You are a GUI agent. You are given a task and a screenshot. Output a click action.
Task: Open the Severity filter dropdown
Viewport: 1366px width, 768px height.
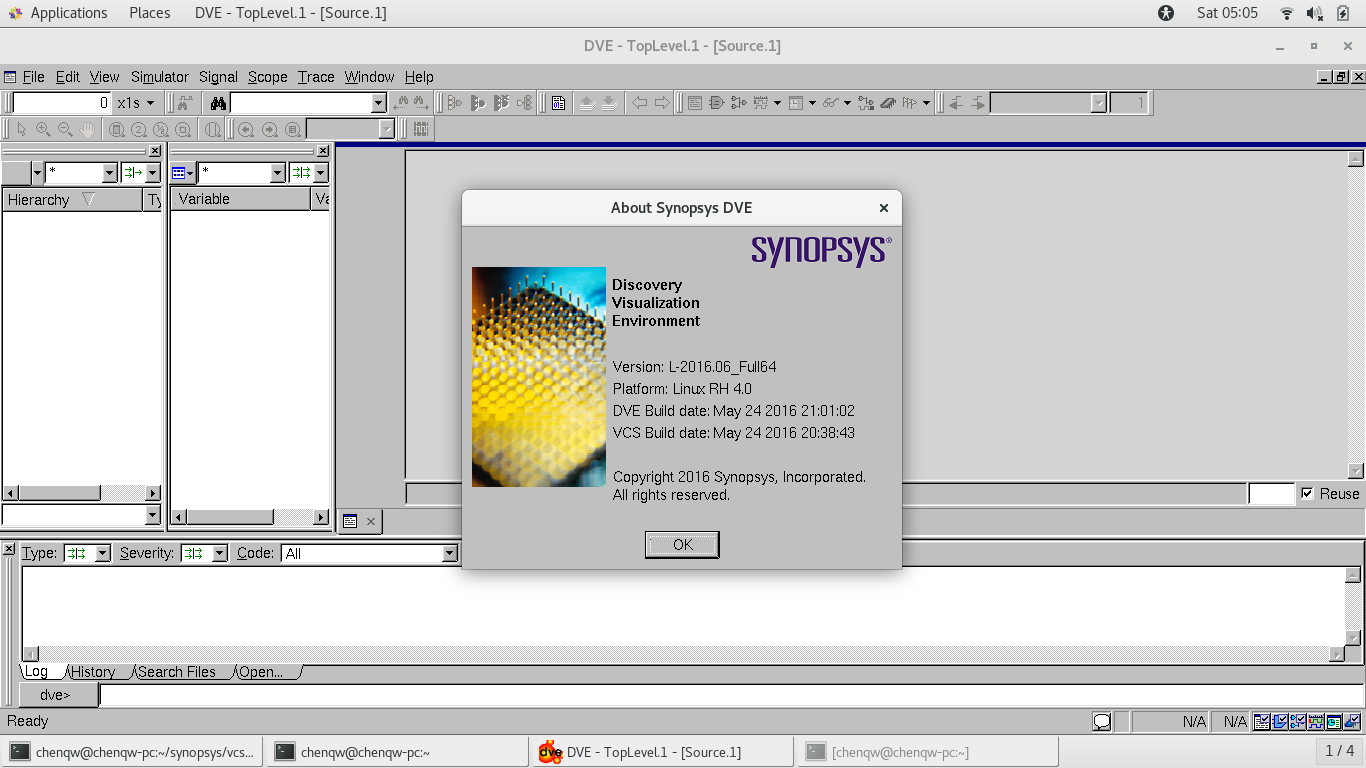pos(219,553)
